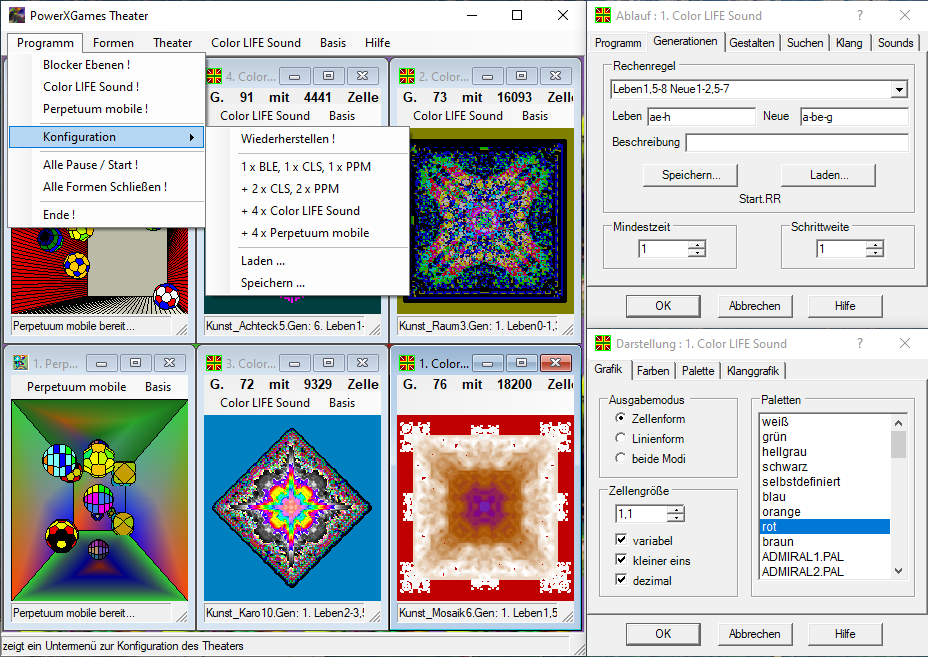
Task: Select the blau palette entry
Action: tap(824, 497)
